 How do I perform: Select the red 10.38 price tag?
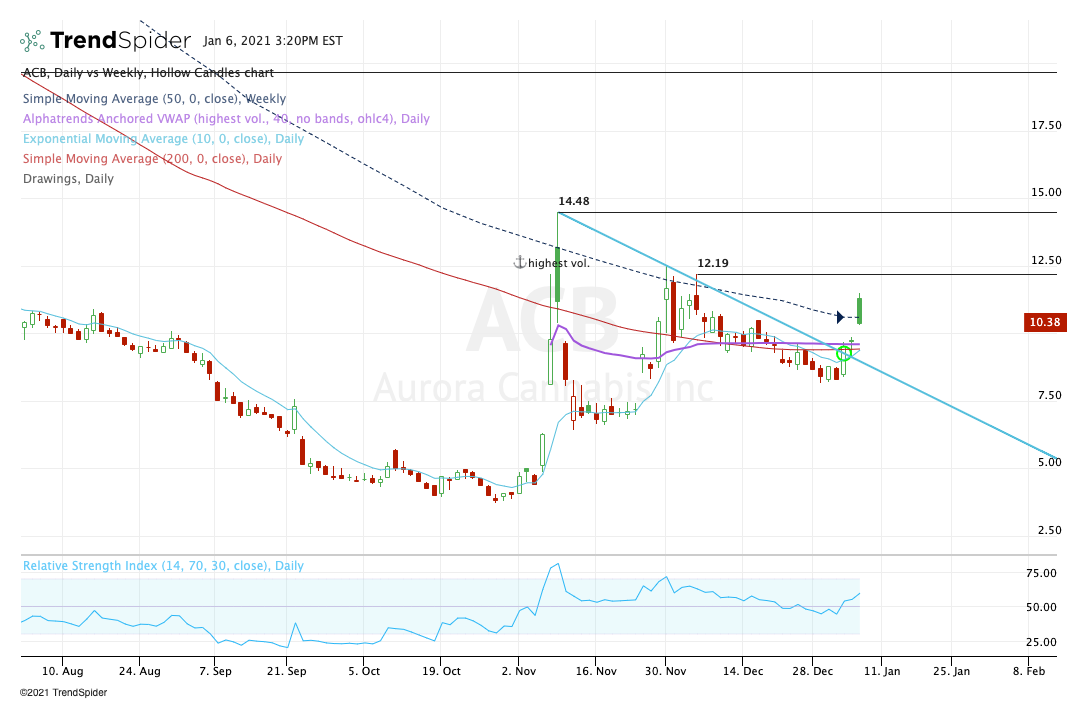pos(1044,322)
